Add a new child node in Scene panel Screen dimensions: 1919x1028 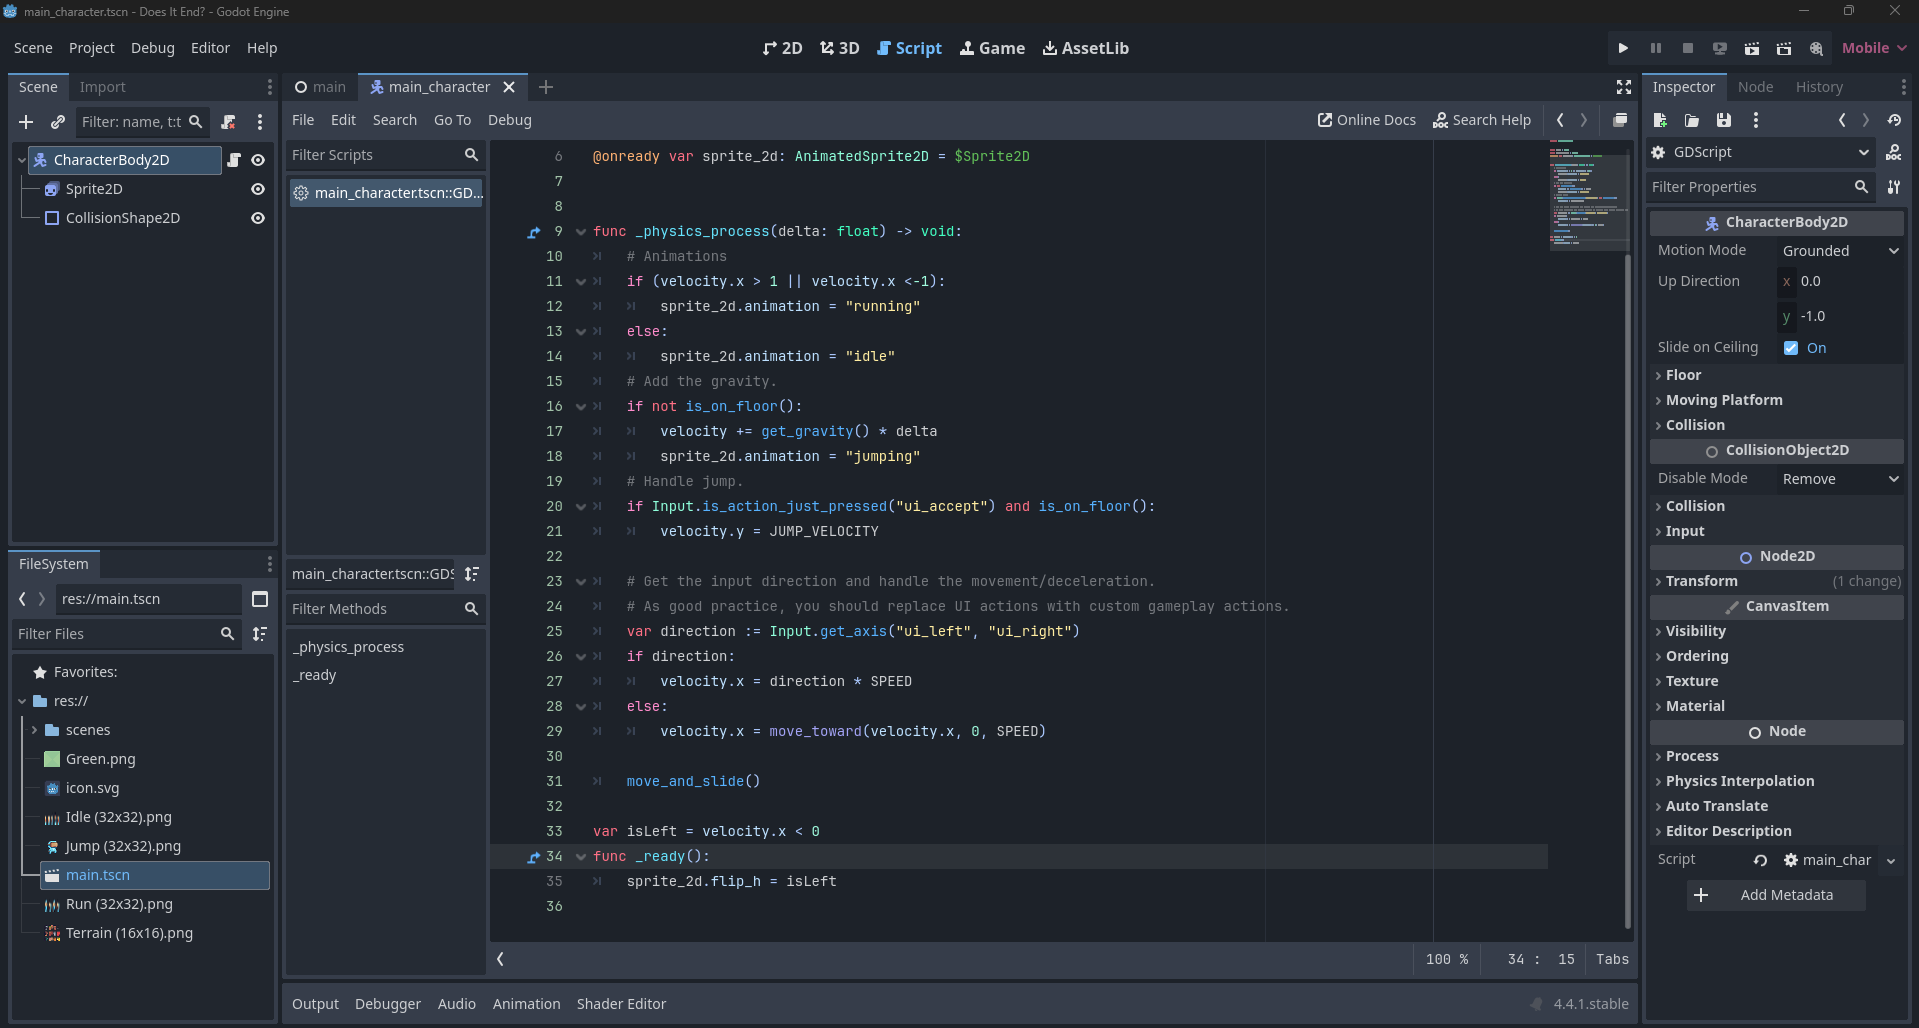26,122
